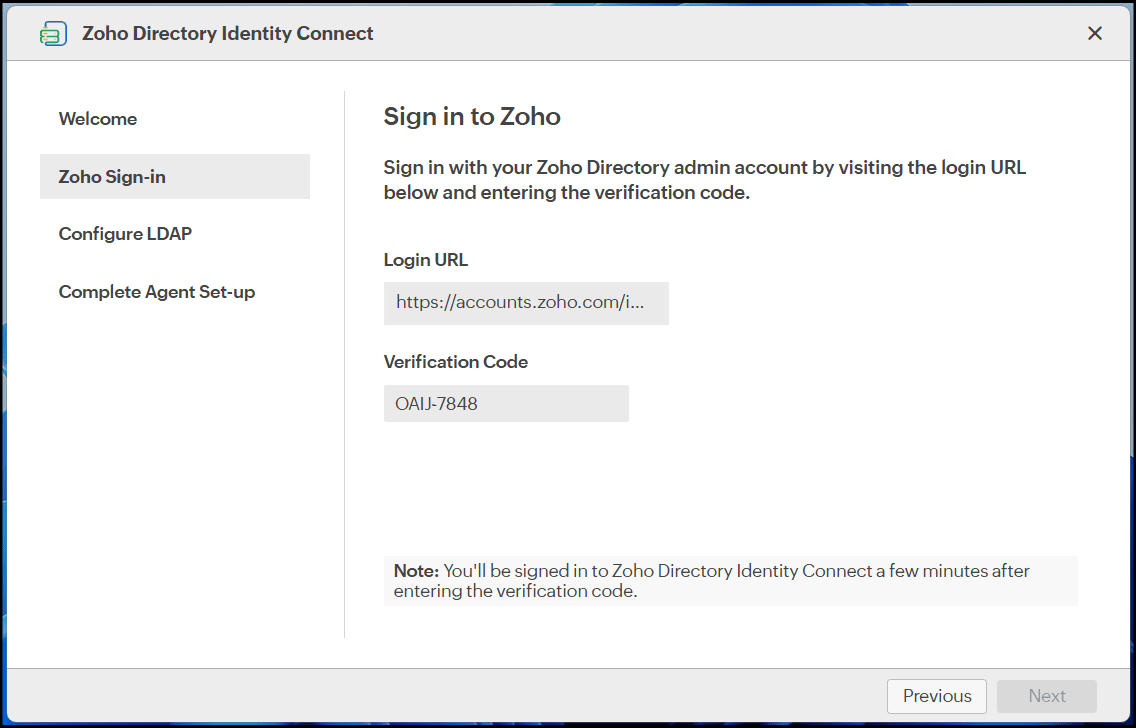Screen dimensions: 1136x728
Task: Click the Zoho Directory Identity Connect app icon
Action: 53,34
